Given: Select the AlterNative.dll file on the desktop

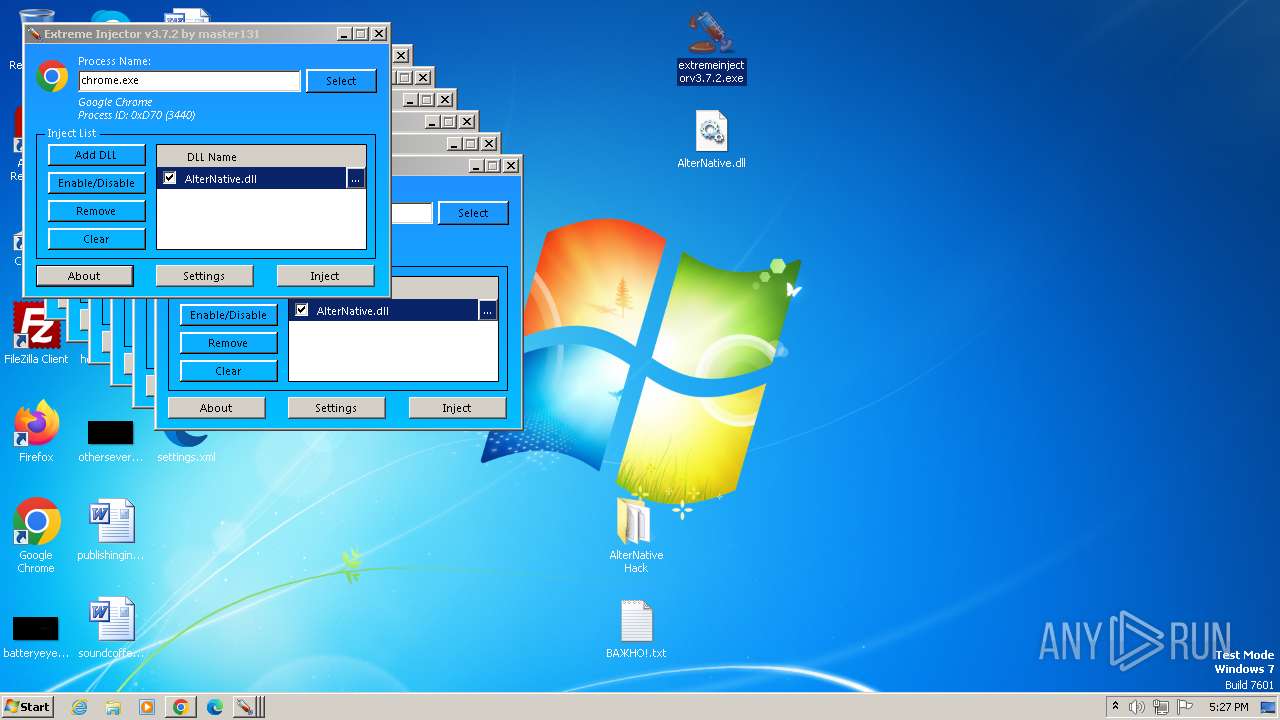Looking at the screenshot, I should point(711,139).
